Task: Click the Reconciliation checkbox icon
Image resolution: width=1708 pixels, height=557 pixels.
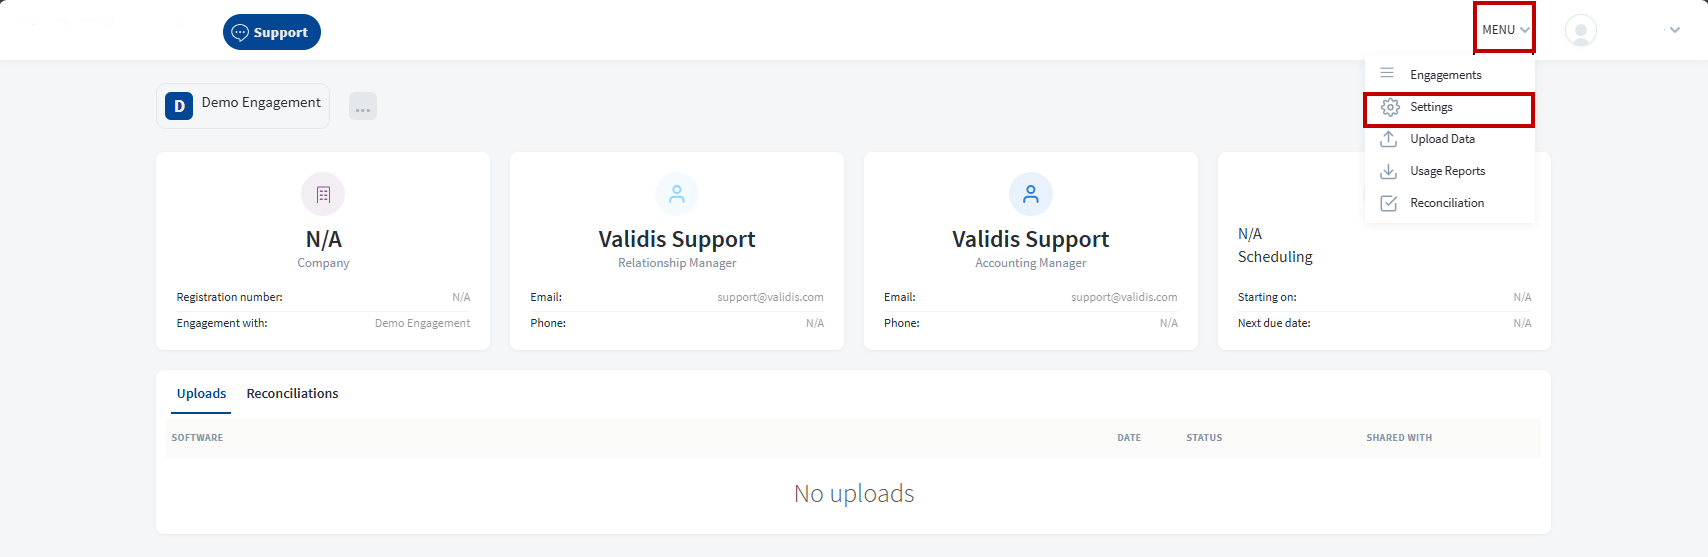Action: coord(1389,203)
